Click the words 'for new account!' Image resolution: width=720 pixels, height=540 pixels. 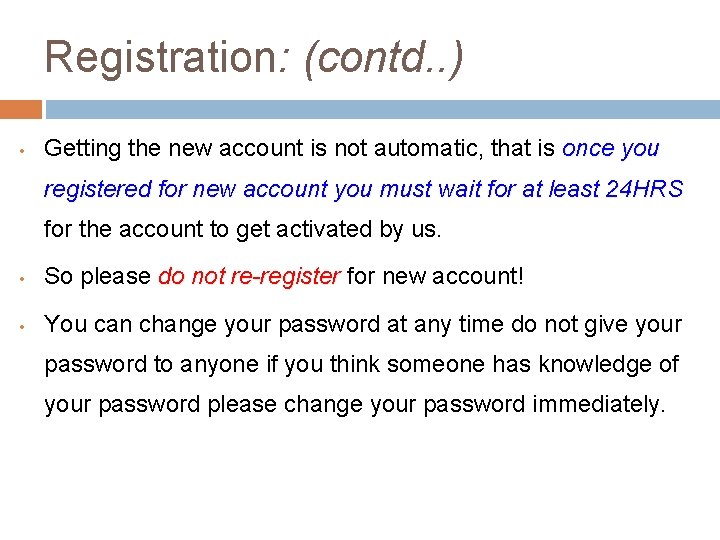435,276
